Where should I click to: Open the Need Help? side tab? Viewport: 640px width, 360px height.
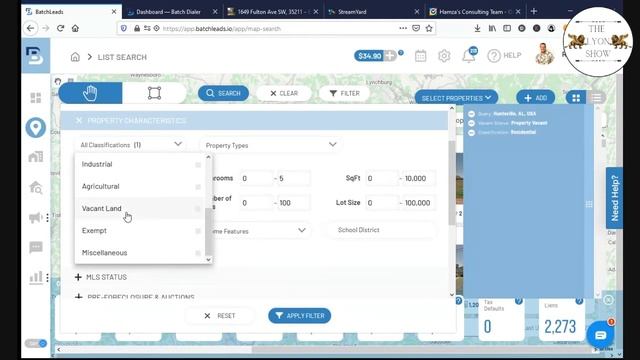tap(615, 198)
